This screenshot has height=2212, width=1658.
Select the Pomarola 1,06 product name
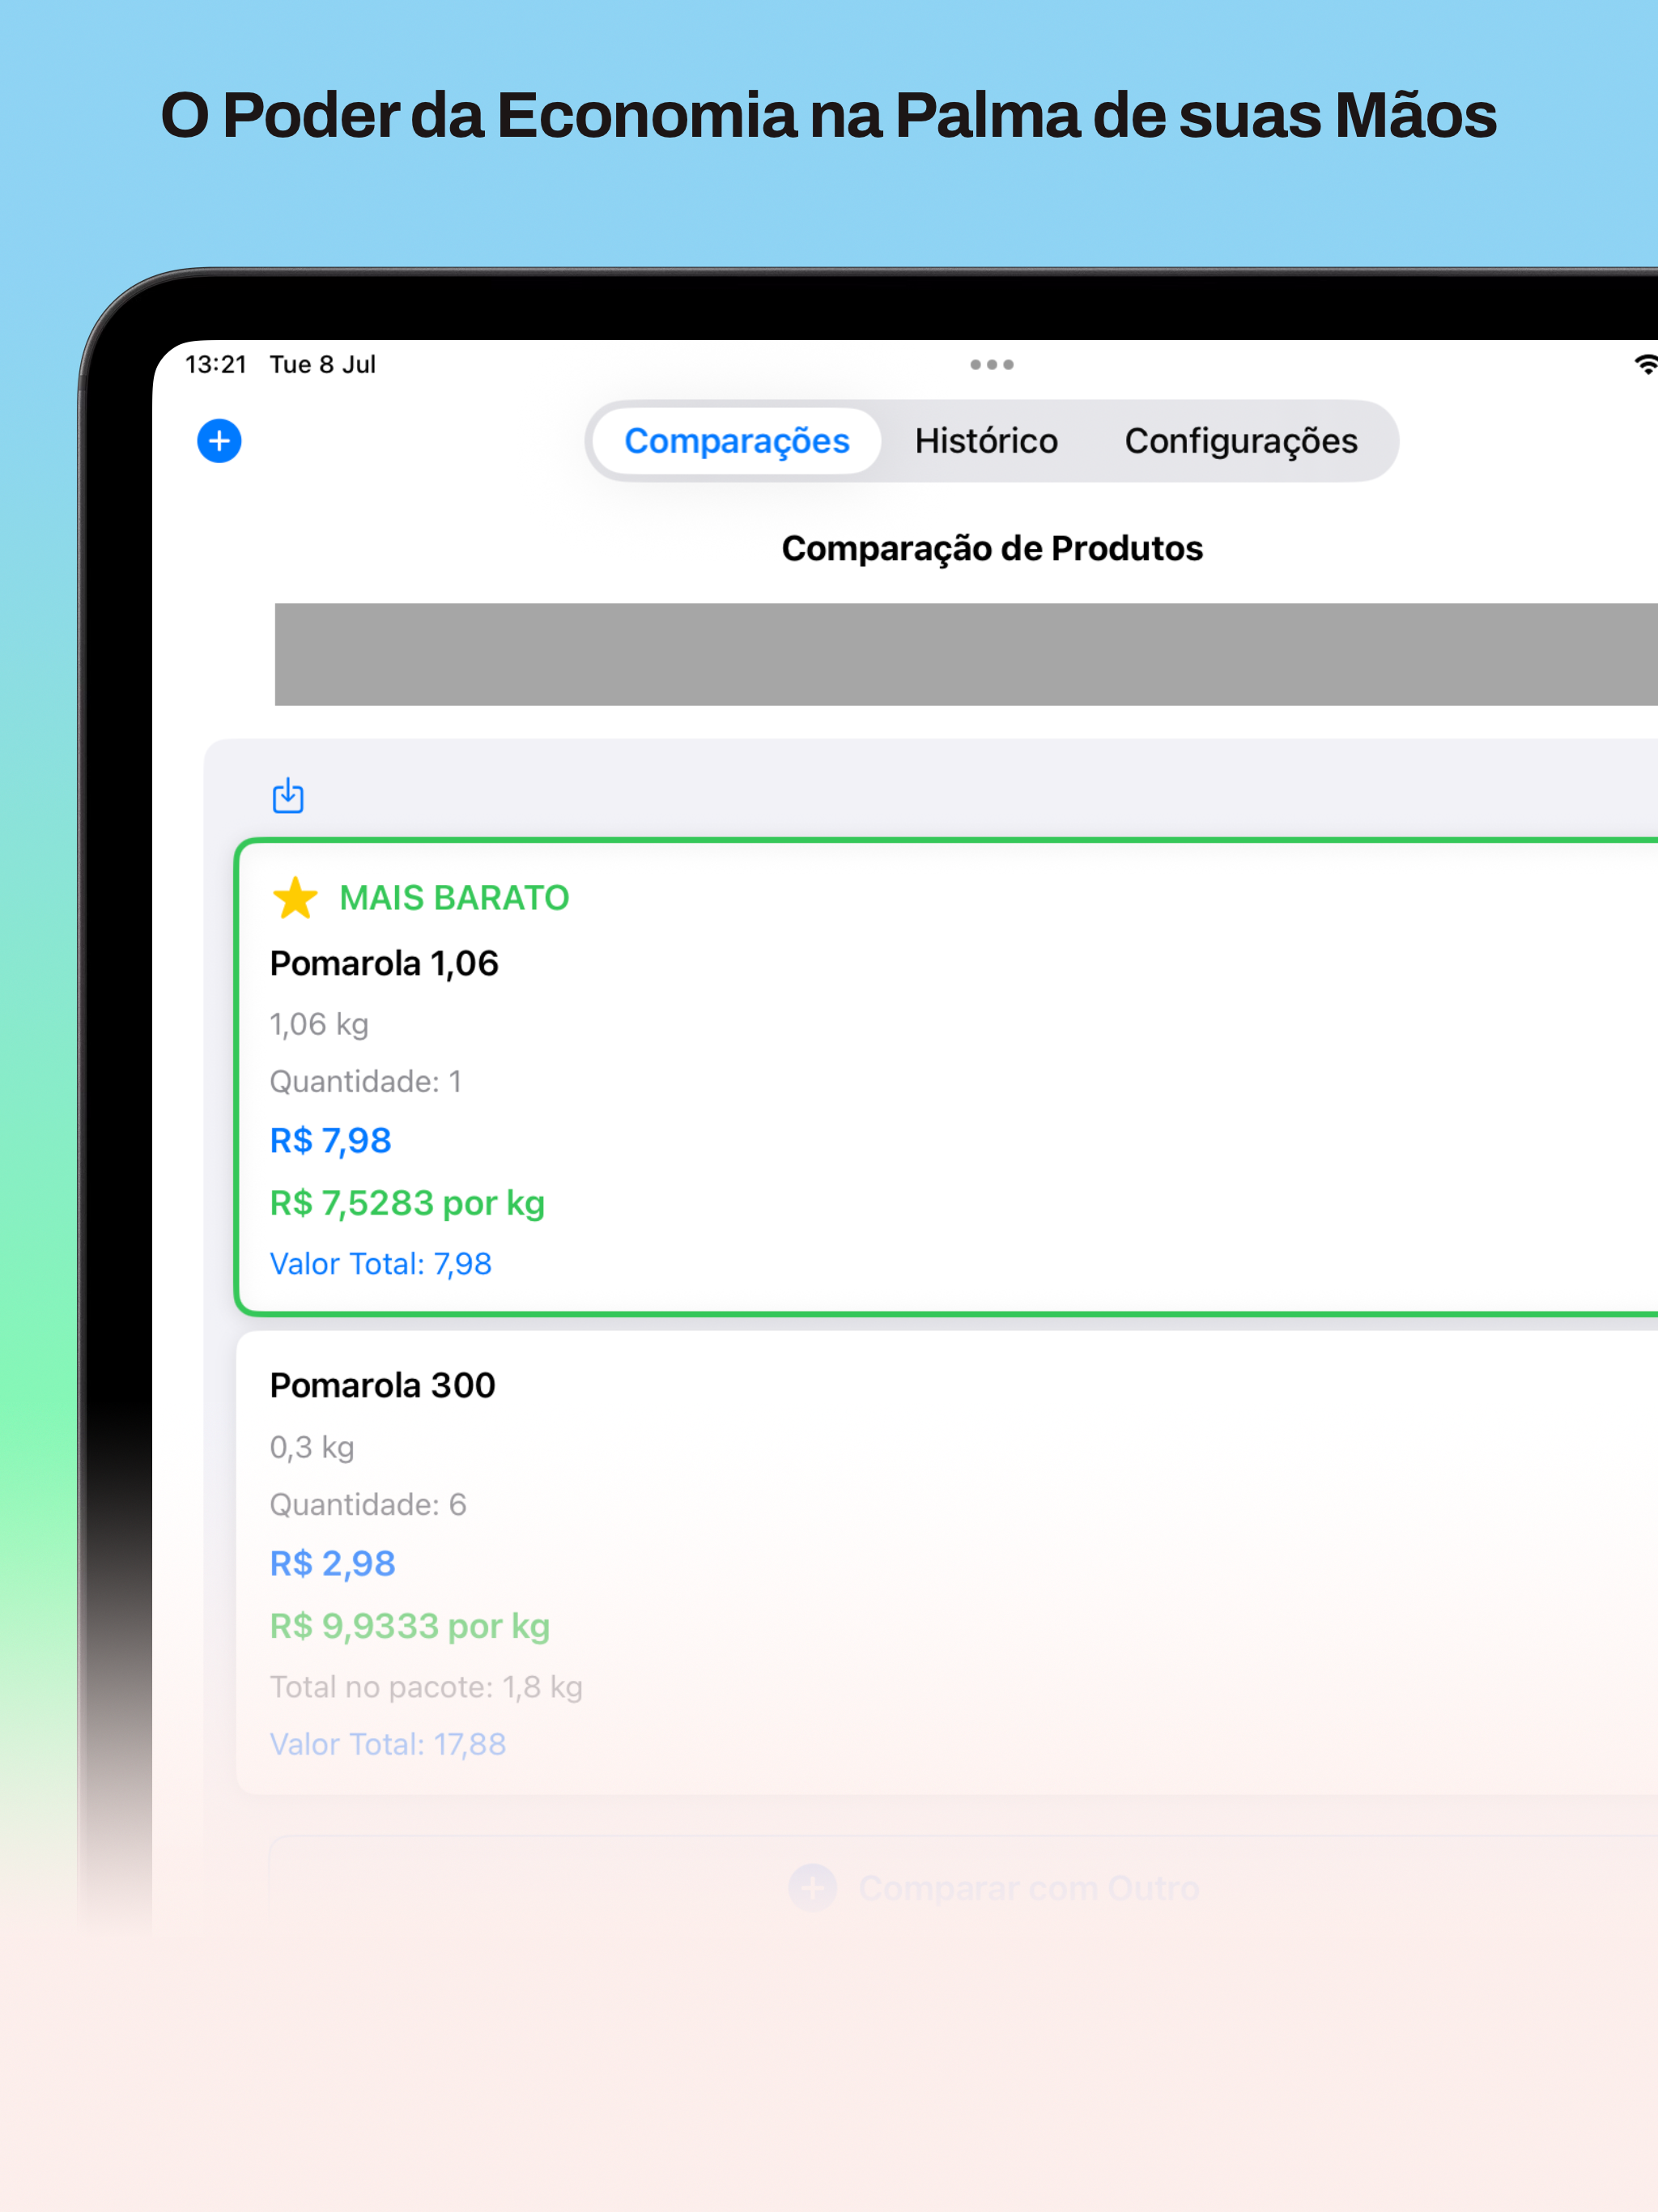[x=384, y=964]
